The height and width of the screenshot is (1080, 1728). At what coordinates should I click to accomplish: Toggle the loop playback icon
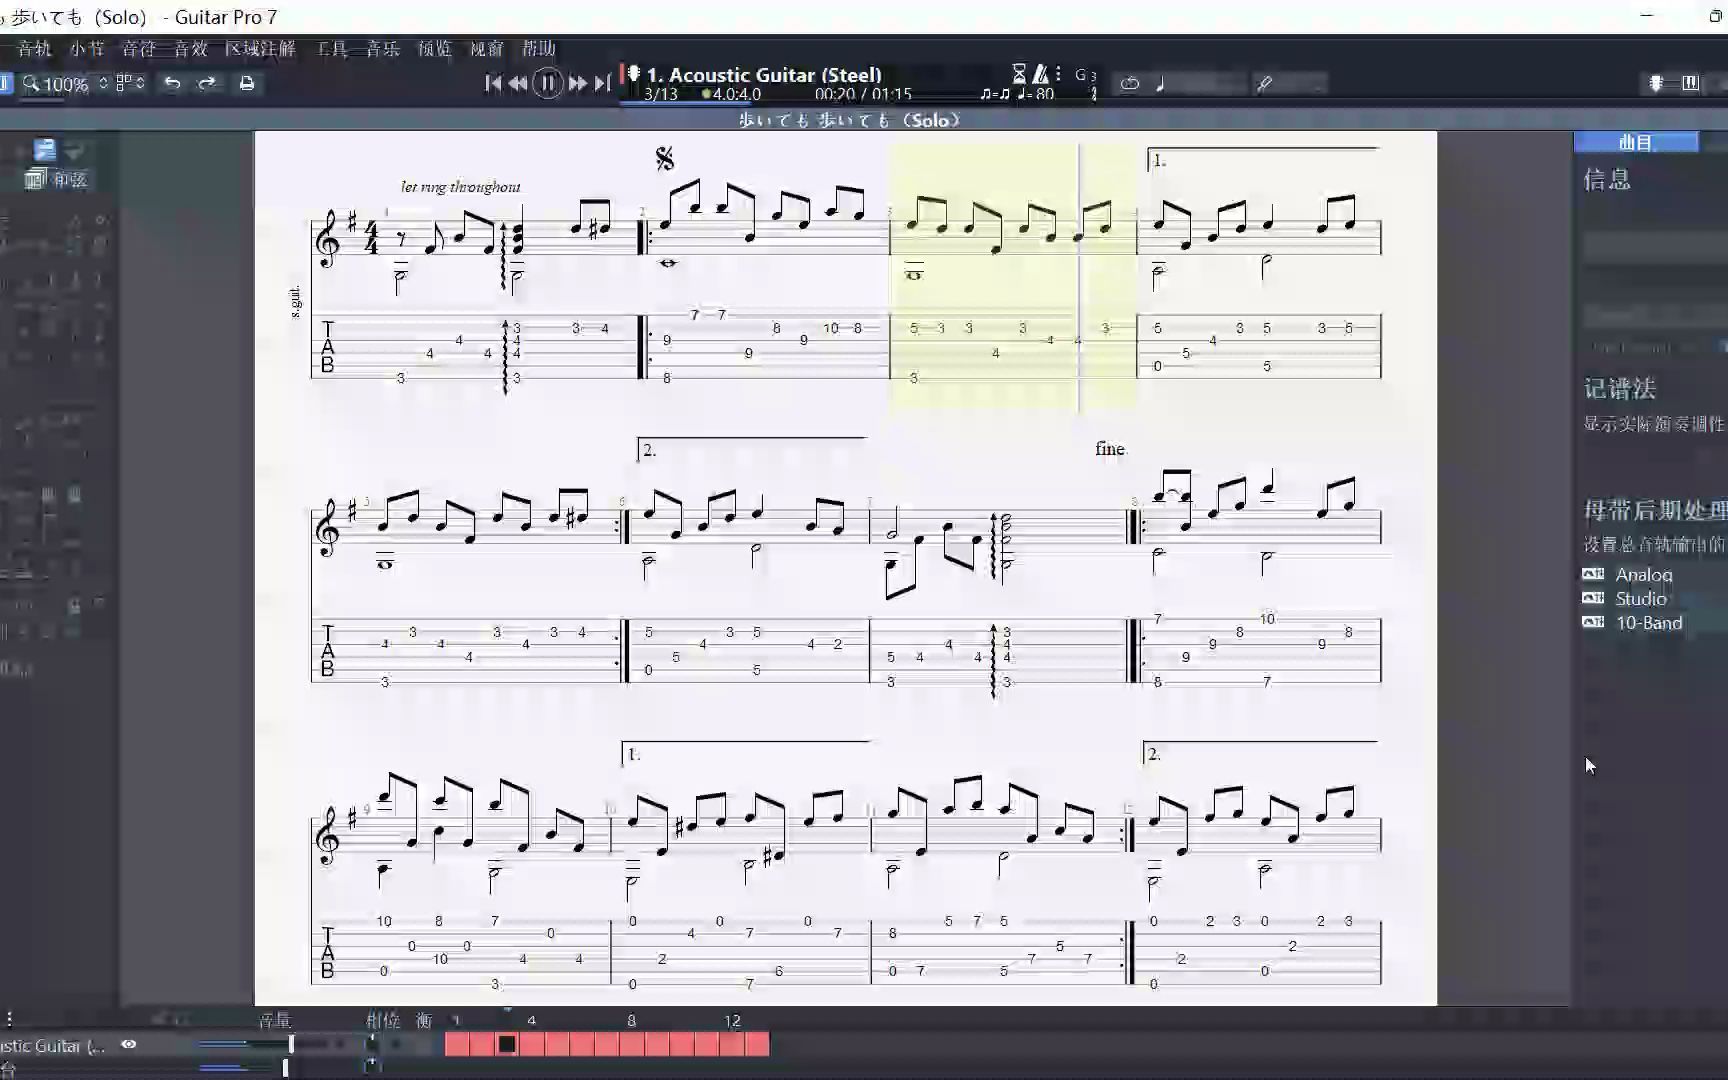[1129, 84]
